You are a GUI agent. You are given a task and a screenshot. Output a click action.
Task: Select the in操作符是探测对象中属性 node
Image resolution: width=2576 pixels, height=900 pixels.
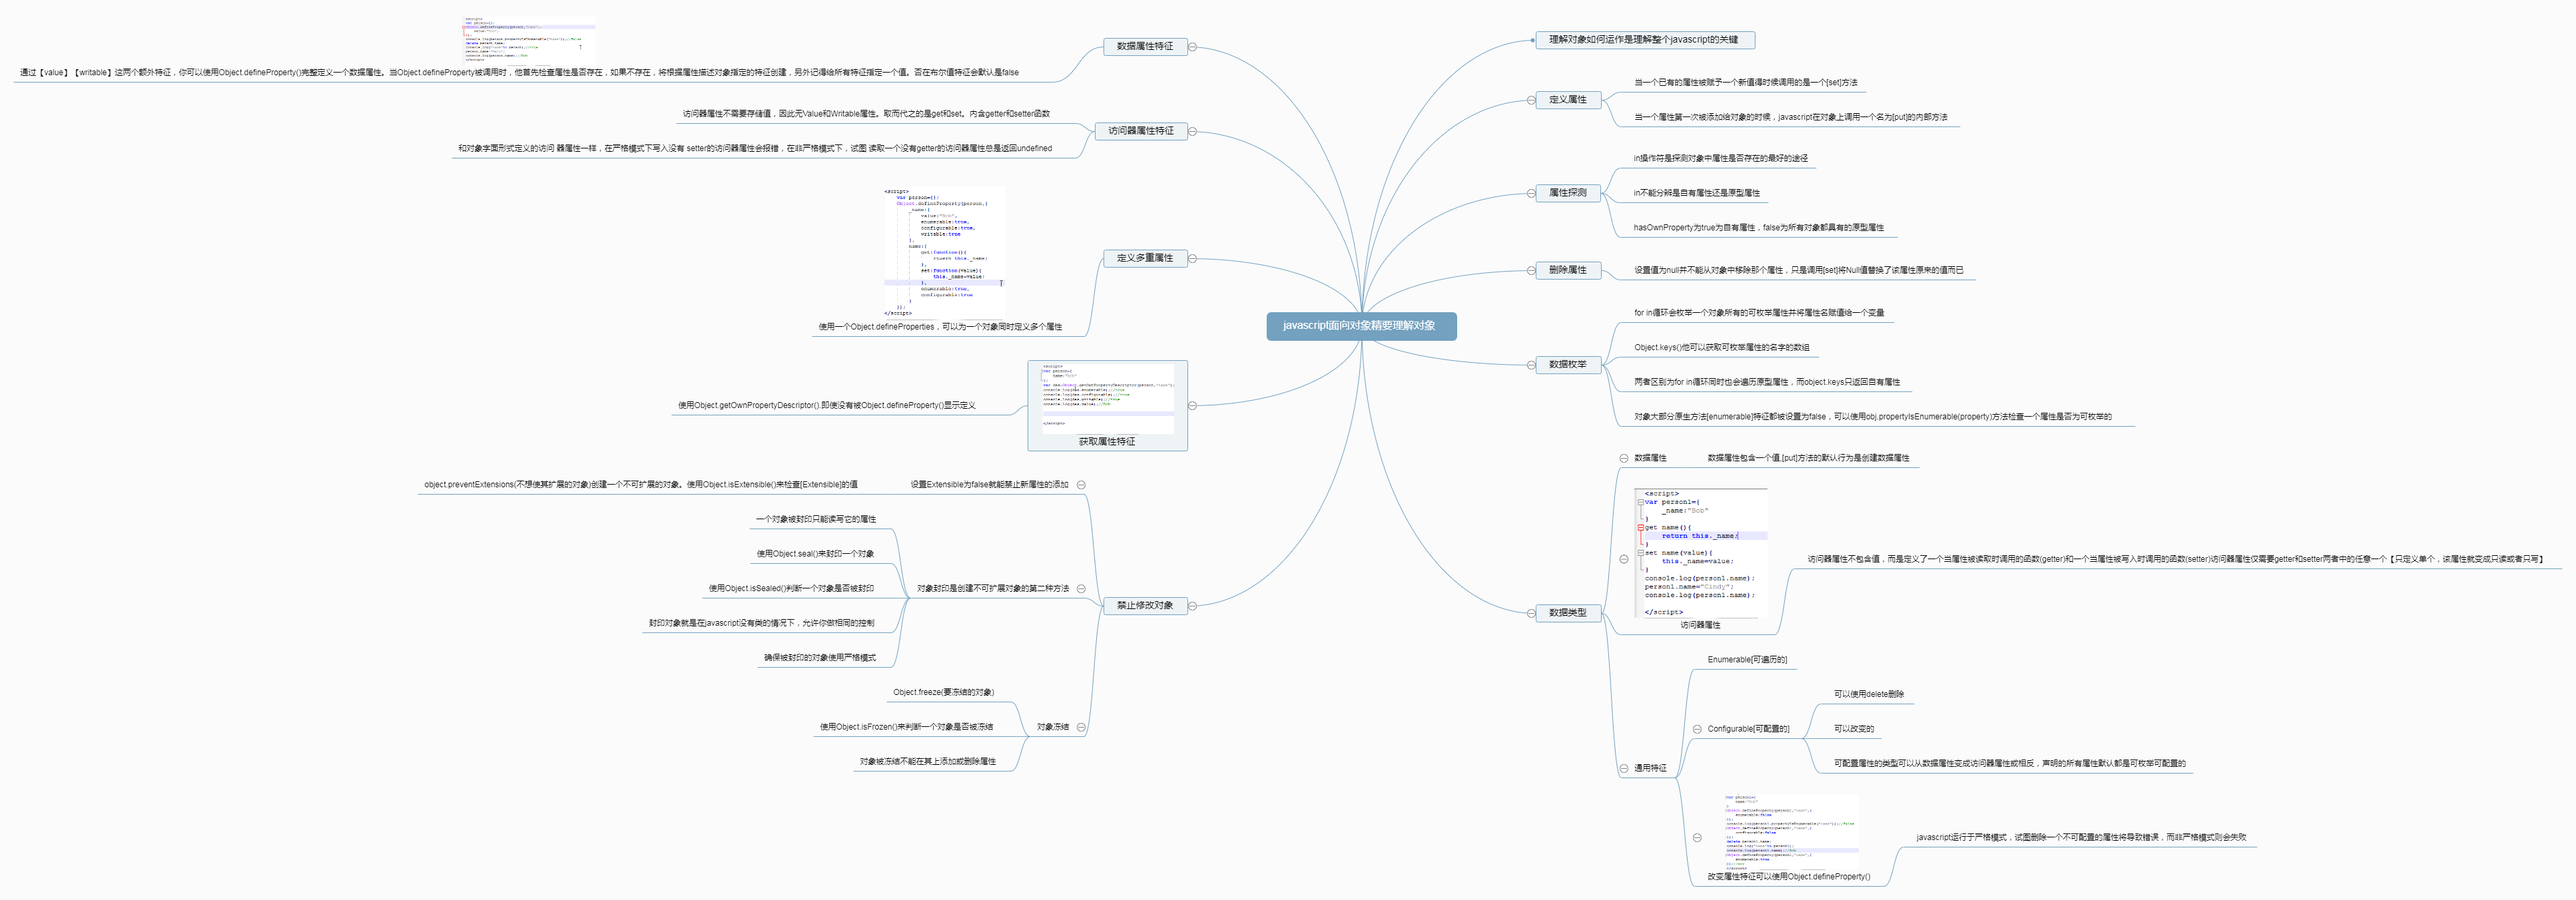point(1720,158)
